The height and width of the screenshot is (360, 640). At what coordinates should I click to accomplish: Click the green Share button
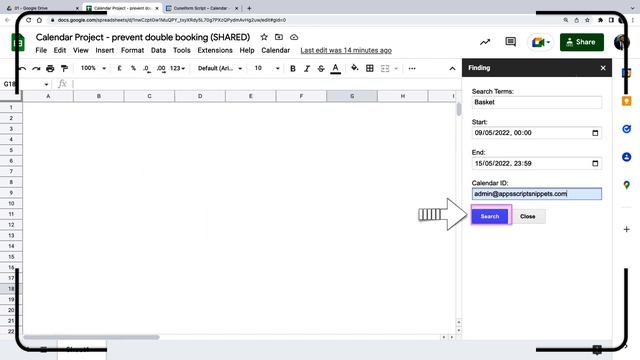point(582,42)
